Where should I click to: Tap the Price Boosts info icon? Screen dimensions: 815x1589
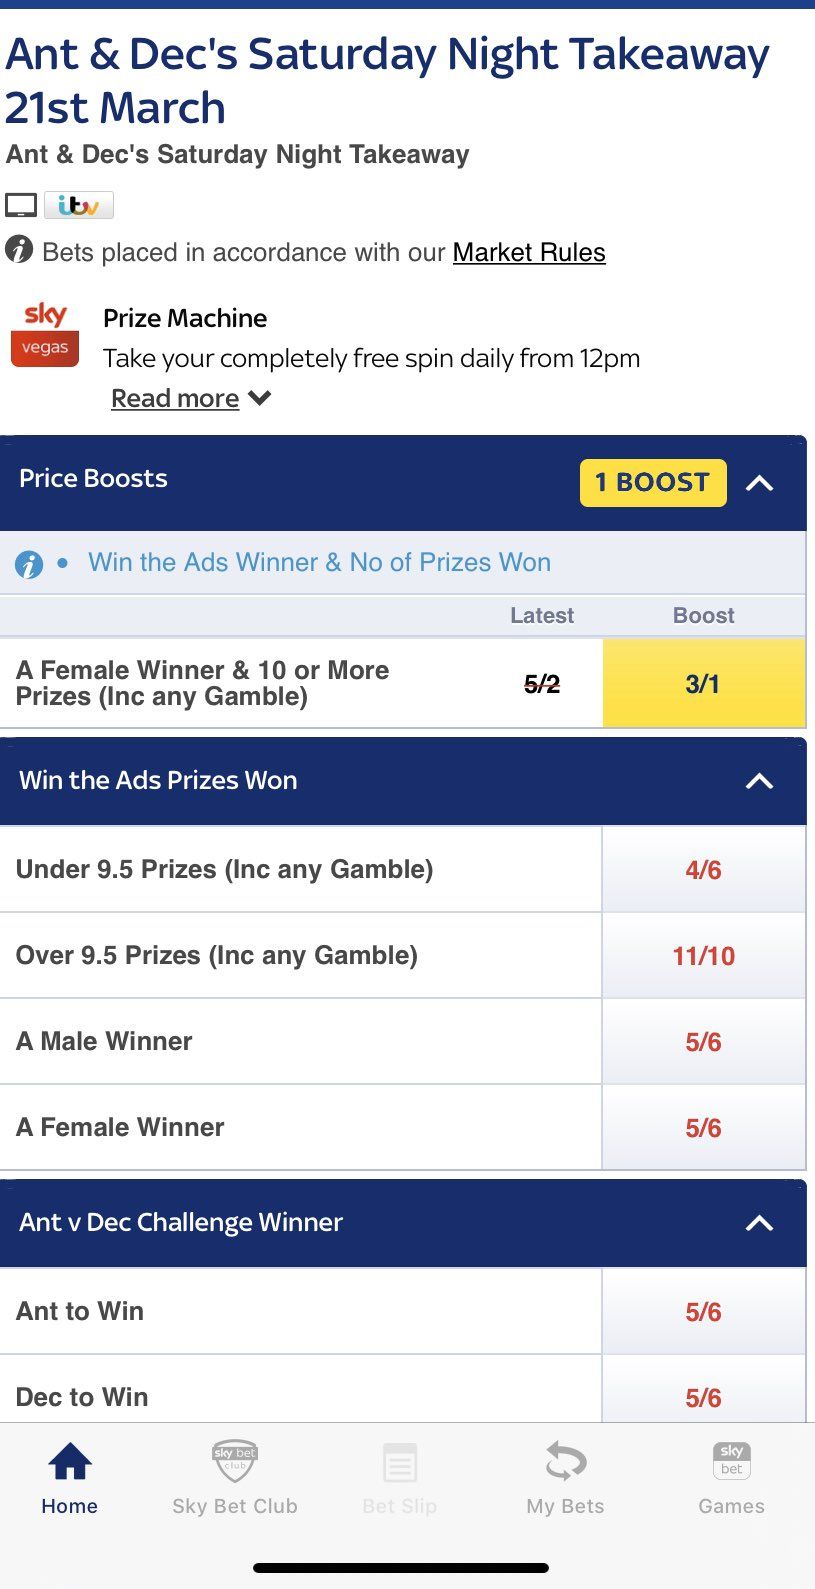click(x=29, y=564)
